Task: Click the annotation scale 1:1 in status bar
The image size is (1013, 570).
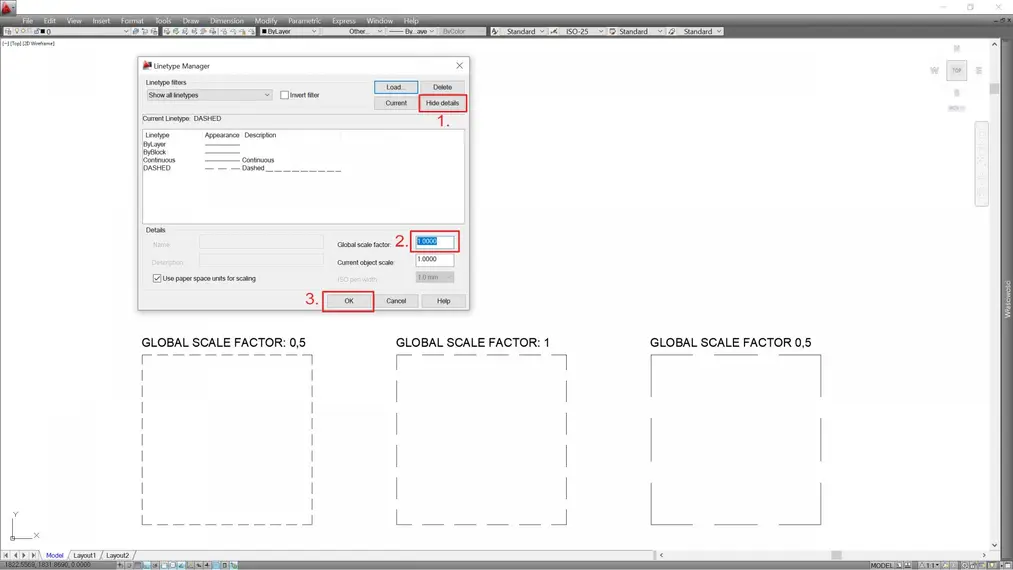Action: coord(929,565)
